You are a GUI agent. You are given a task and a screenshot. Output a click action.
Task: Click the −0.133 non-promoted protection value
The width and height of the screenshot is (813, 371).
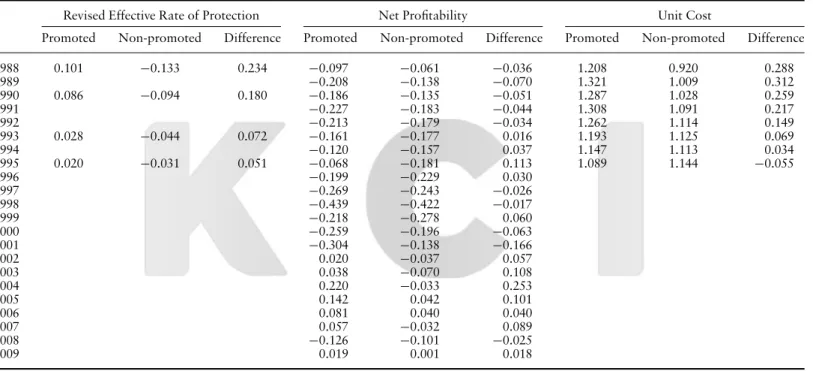[160, 68]
